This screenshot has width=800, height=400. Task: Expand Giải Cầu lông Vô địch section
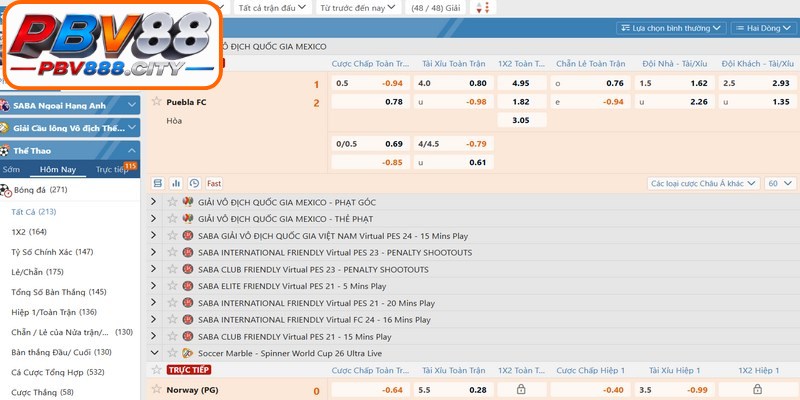click(70, 128)
